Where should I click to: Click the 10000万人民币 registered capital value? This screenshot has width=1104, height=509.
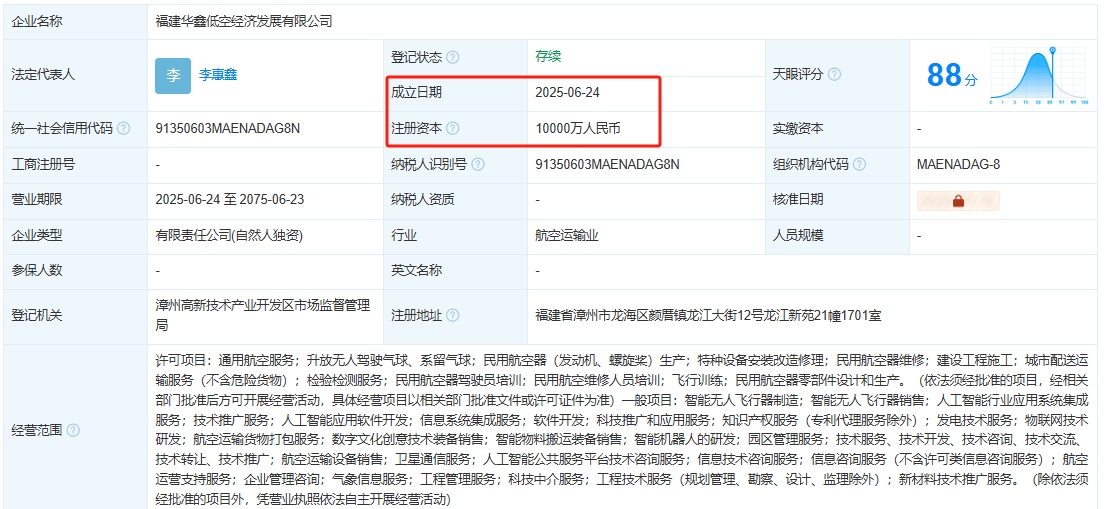(578, 128)
